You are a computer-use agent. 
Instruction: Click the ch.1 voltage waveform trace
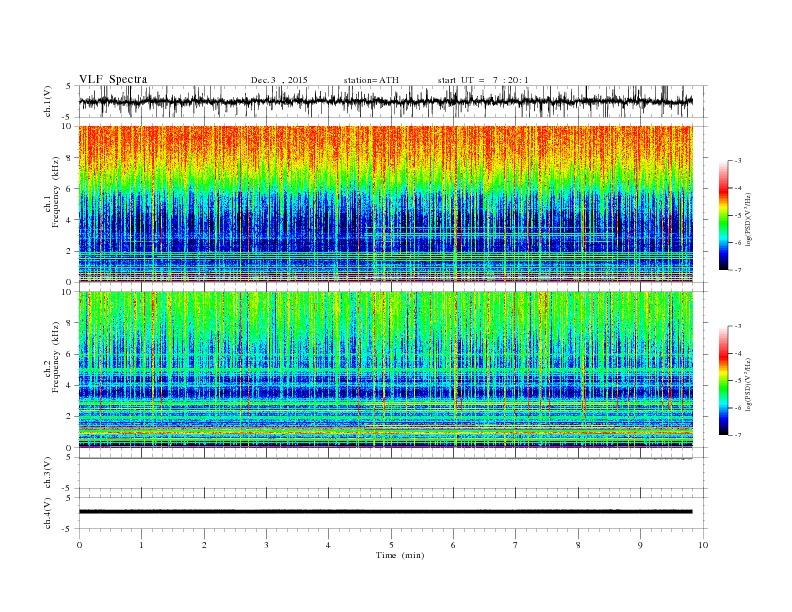385,101
